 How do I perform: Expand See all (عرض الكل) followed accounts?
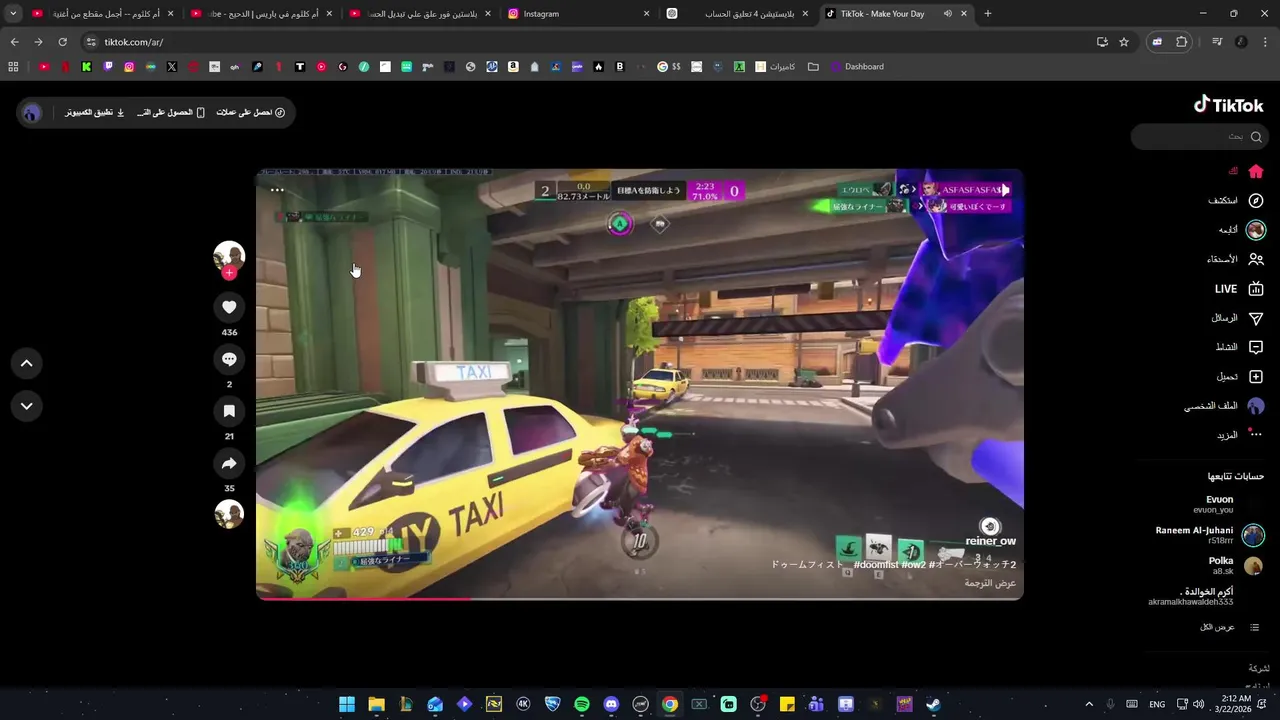1229,627
